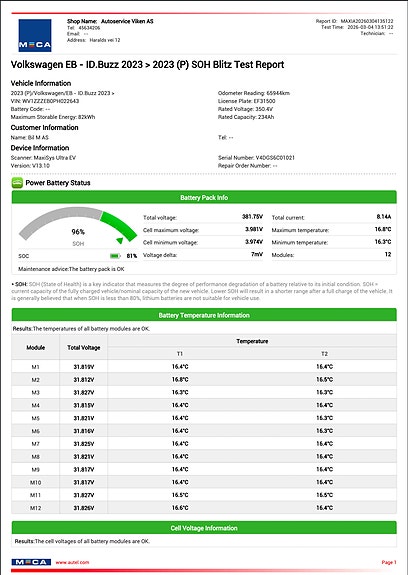Click the Page 1 footer label
The image size is (408, 575).
tap(389, 562)
